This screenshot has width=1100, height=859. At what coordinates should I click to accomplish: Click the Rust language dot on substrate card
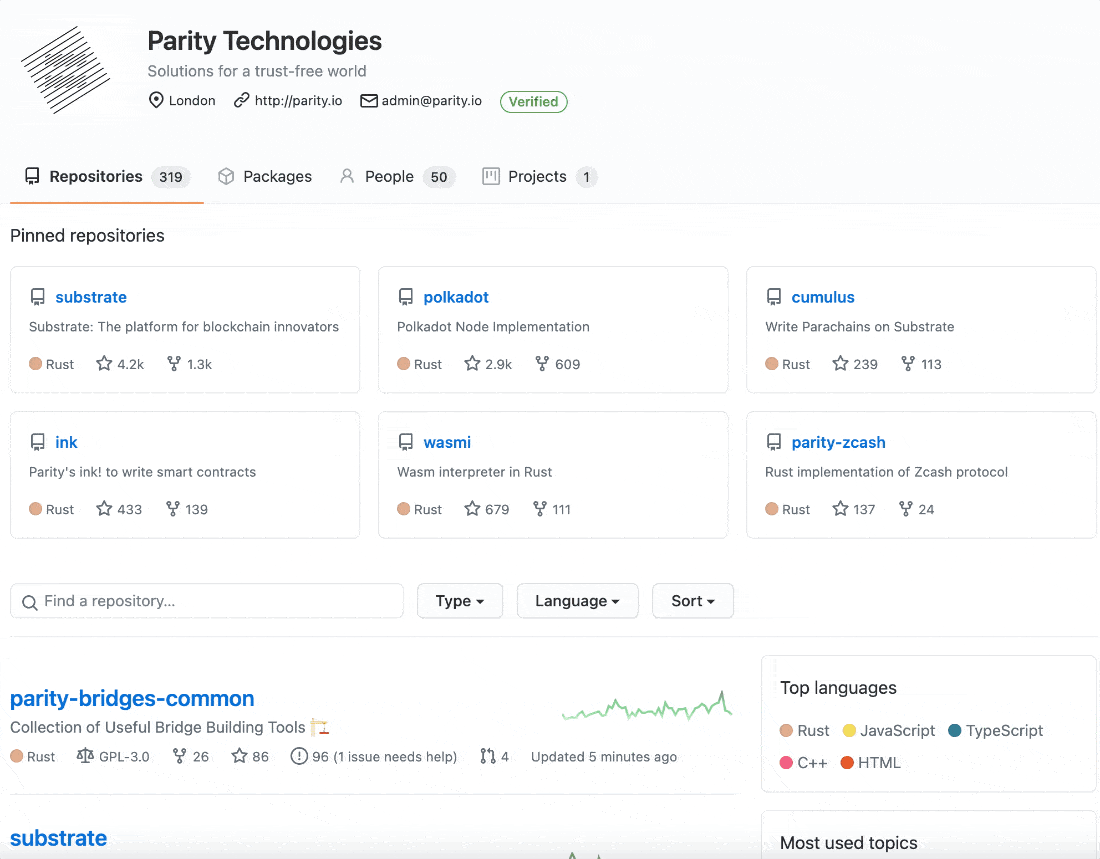[35, 364]
